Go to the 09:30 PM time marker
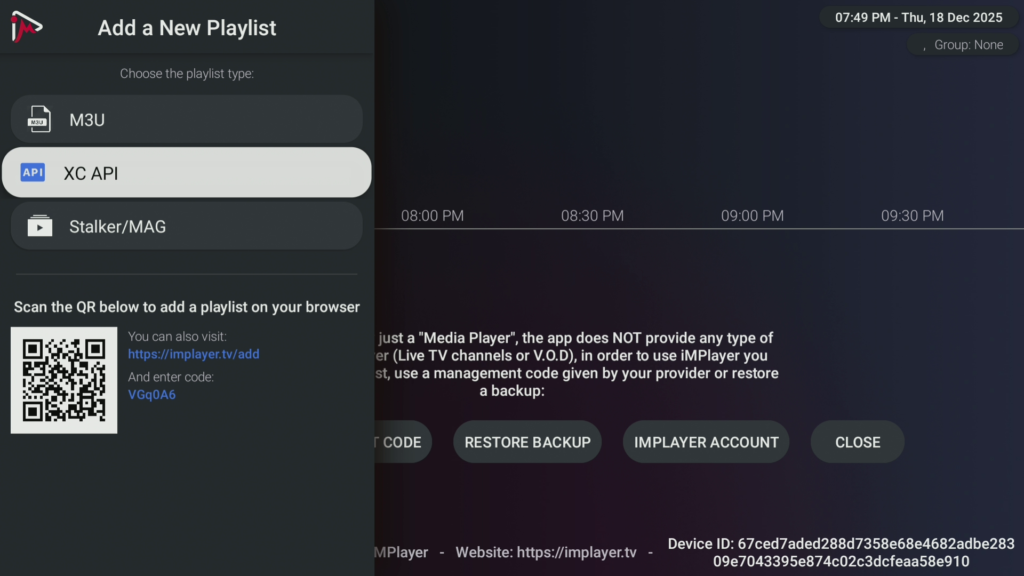 pyautogui.click(x=912, y=216)
